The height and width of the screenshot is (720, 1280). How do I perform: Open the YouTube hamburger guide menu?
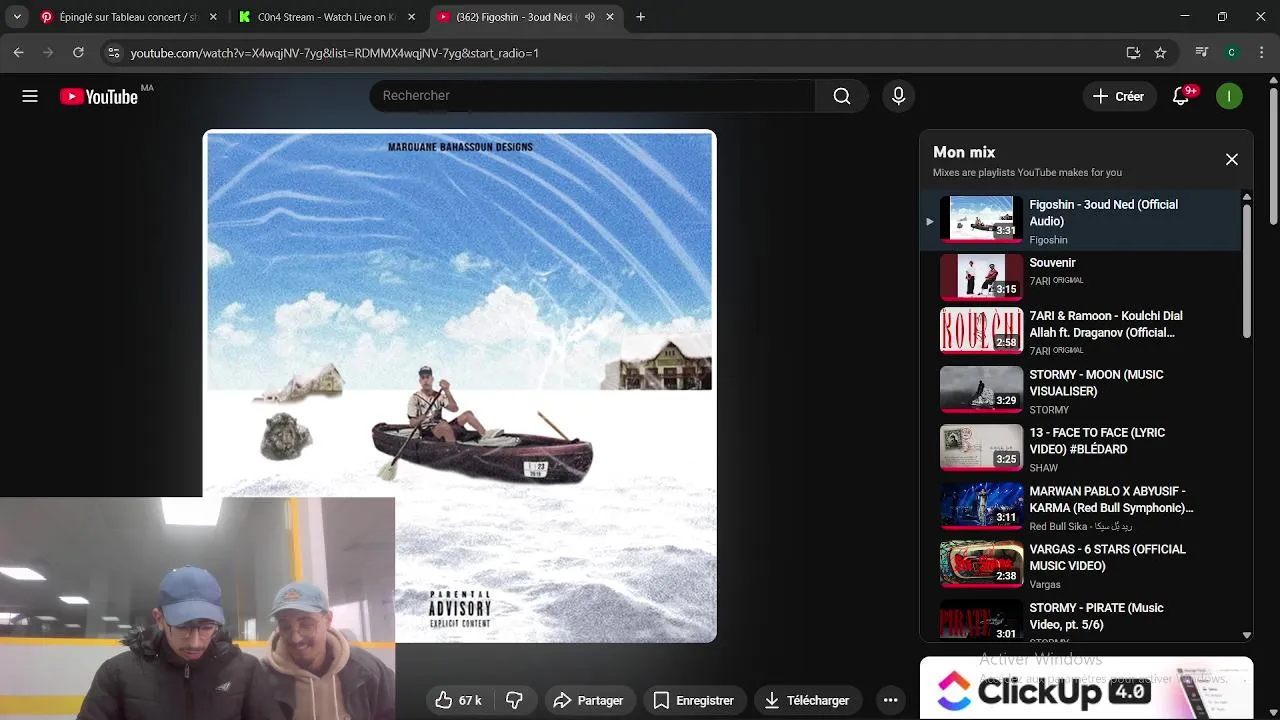pos(30,96)
